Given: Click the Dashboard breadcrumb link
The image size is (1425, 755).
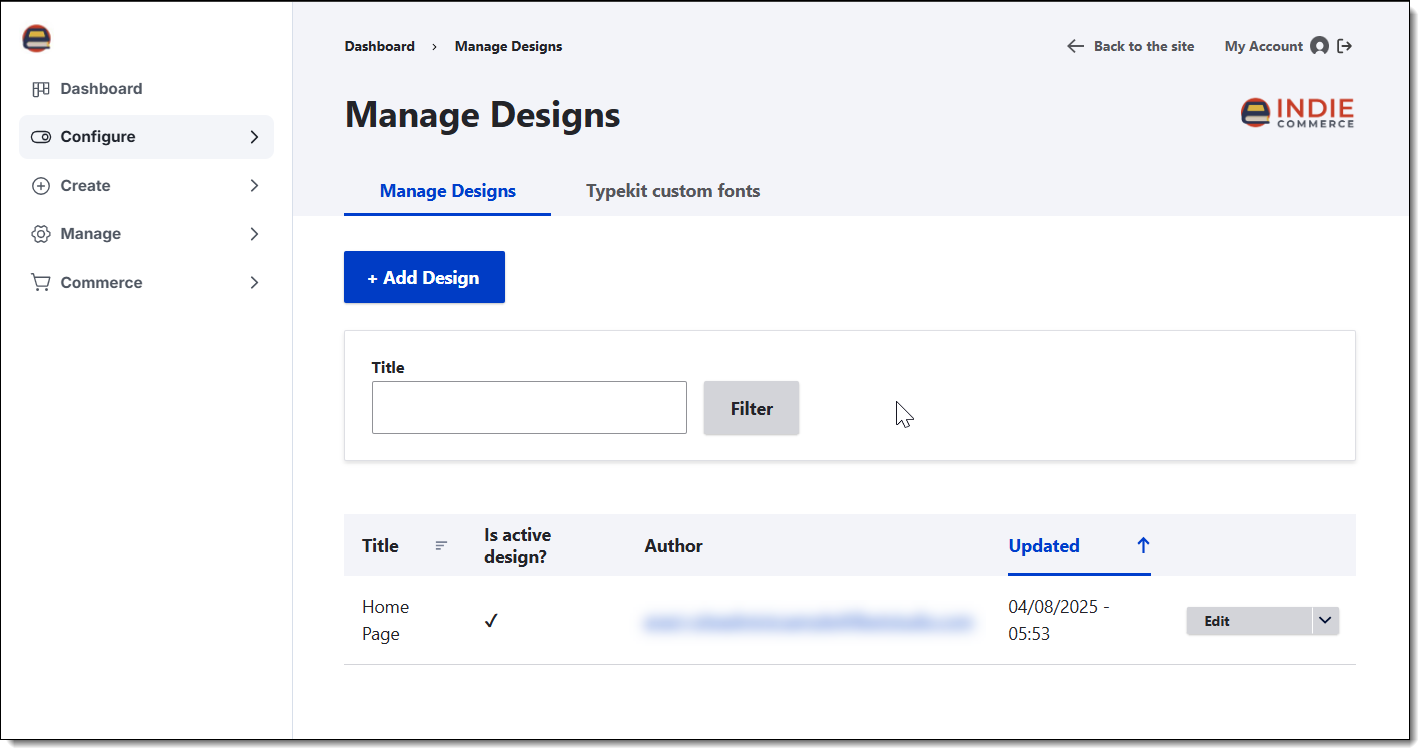Looking at the screenshot, I should 379,46.
